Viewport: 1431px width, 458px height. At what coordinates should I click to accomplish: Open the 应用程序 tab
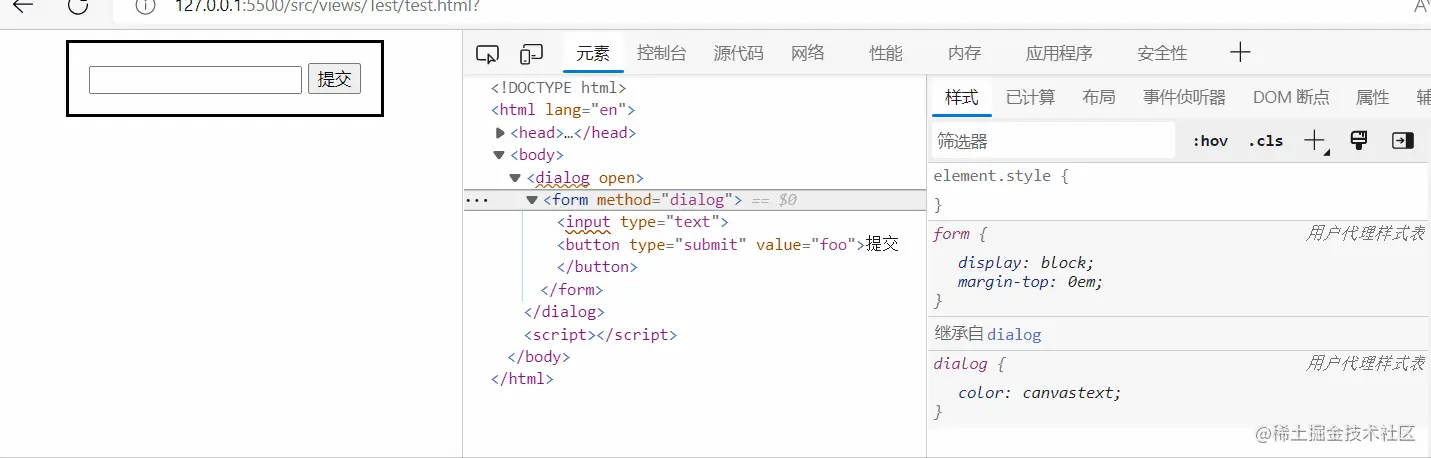coord(1059,54)
